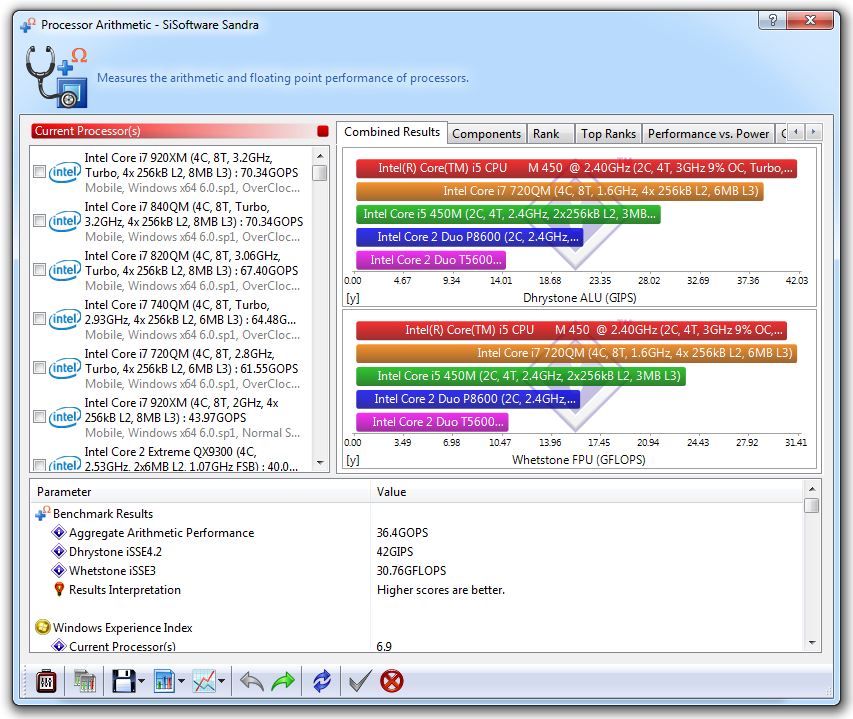The height and width of the screenshot is (719, 853).
Task: Click results table scroll down arrow
Action: (812, 643)
